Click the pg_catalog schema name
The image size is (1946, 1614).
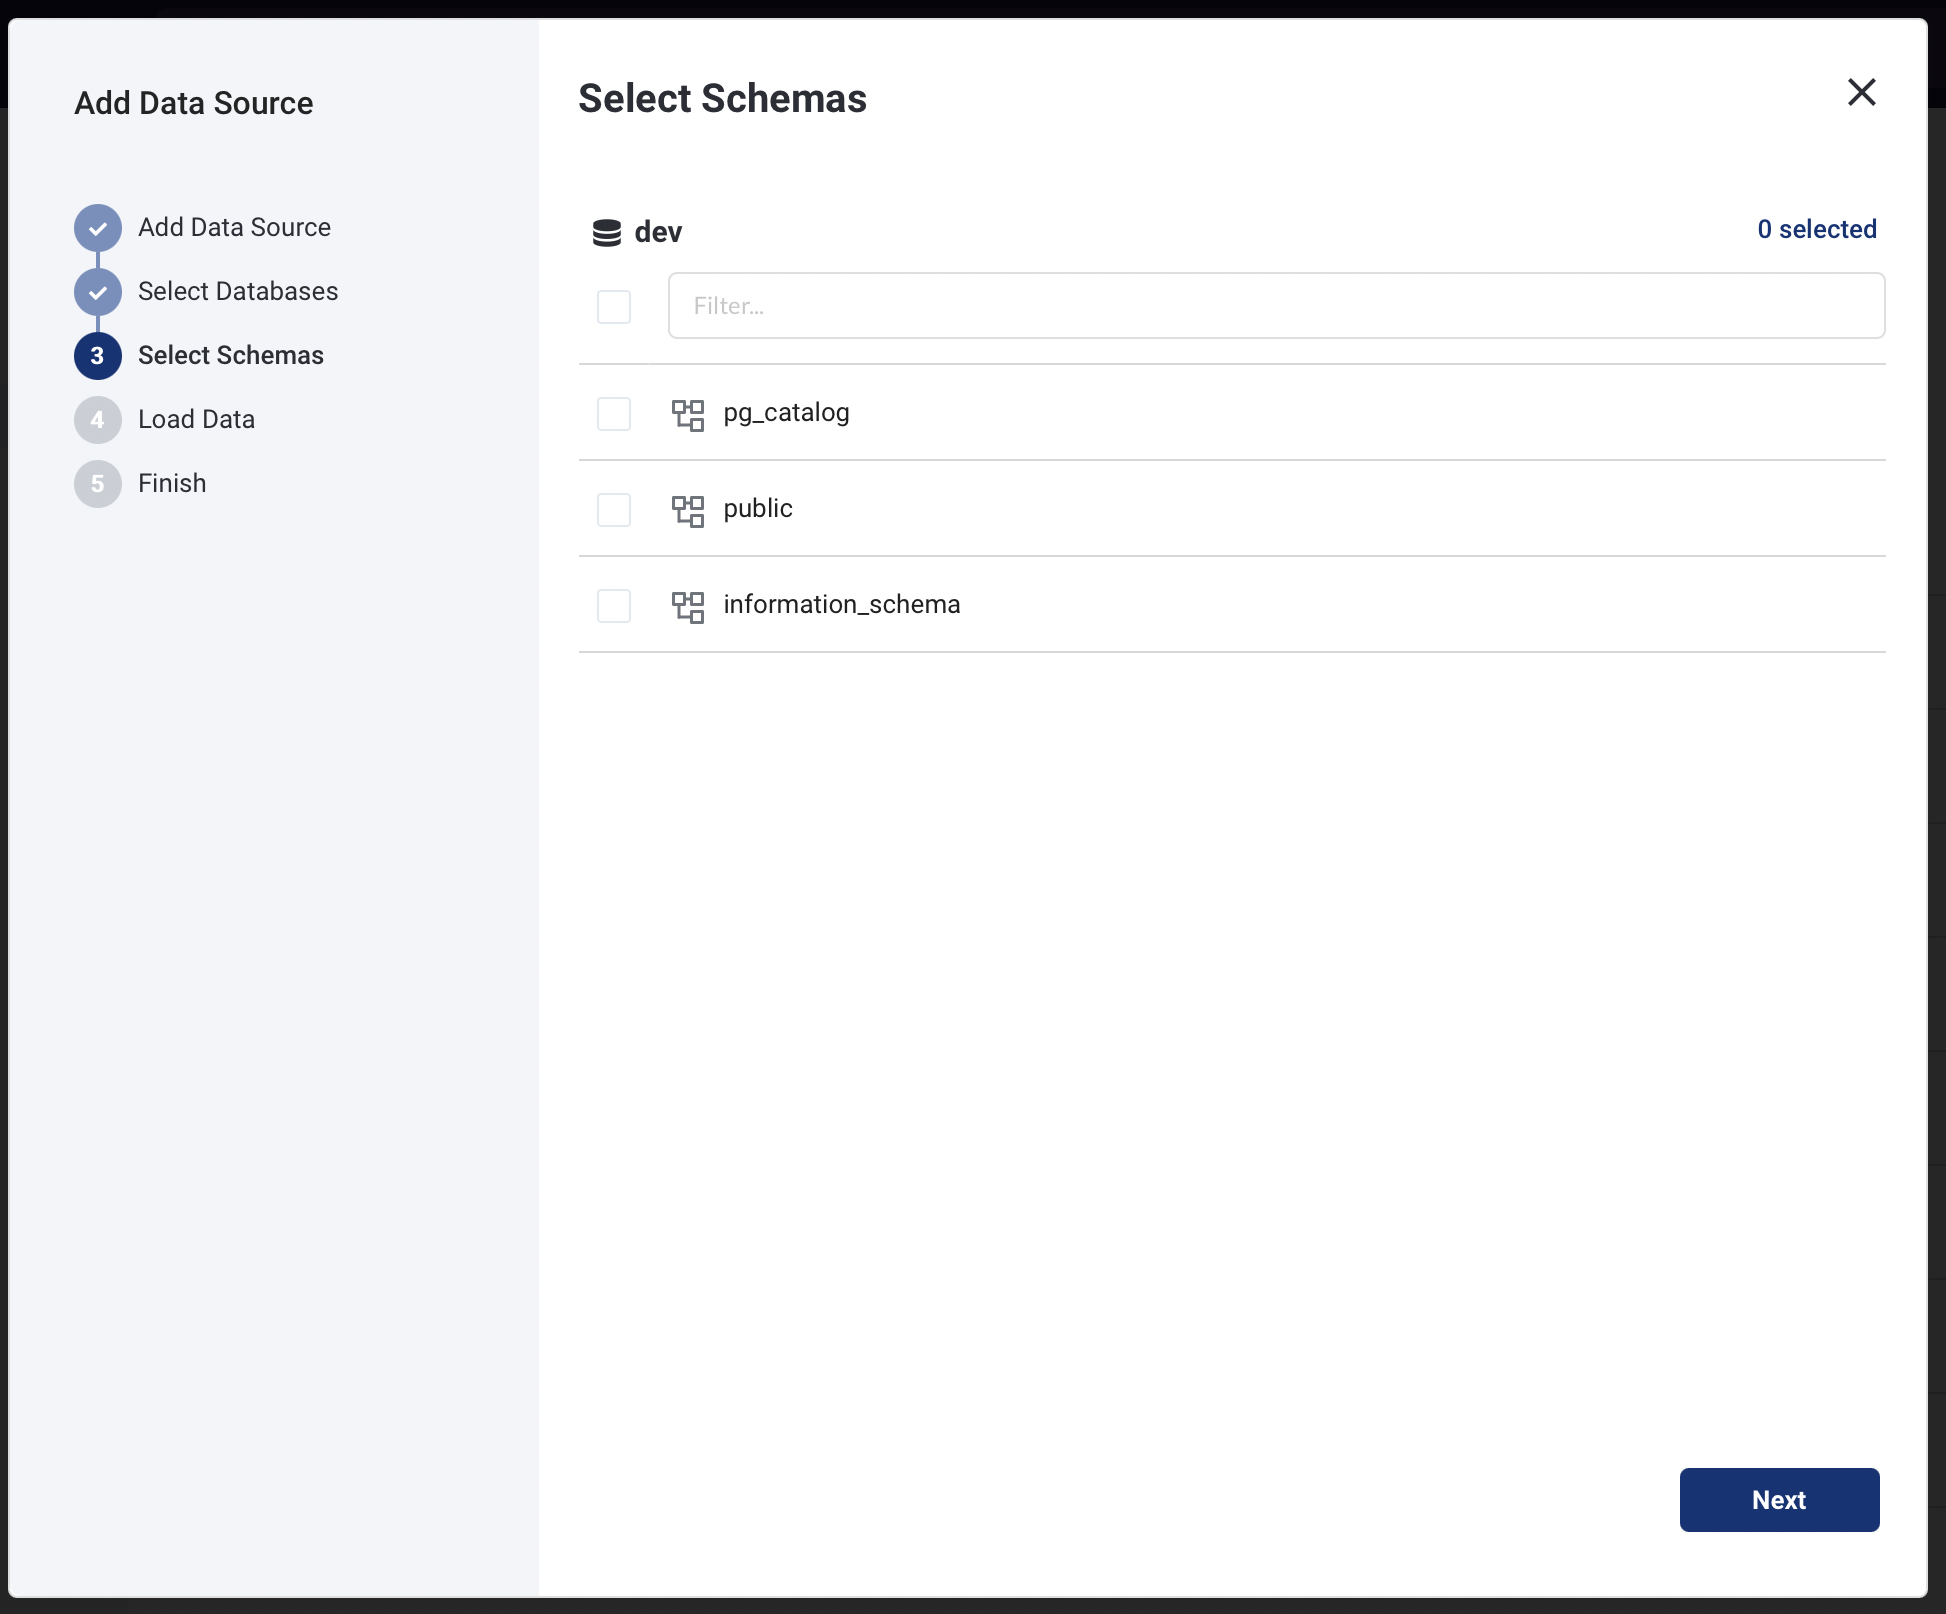[786, 413]
